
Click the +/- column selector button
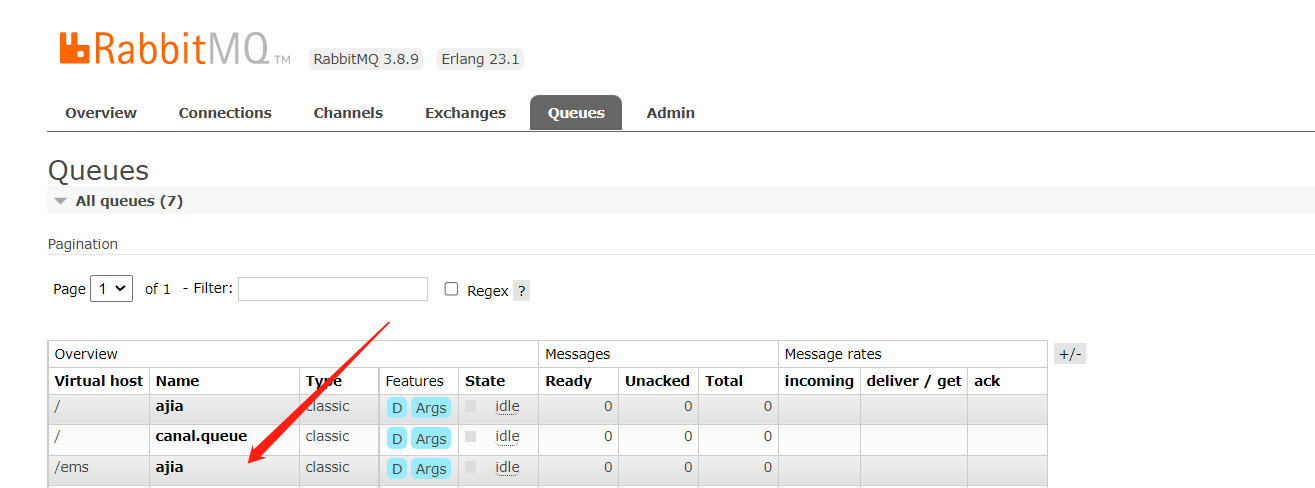pos(1070,354)
